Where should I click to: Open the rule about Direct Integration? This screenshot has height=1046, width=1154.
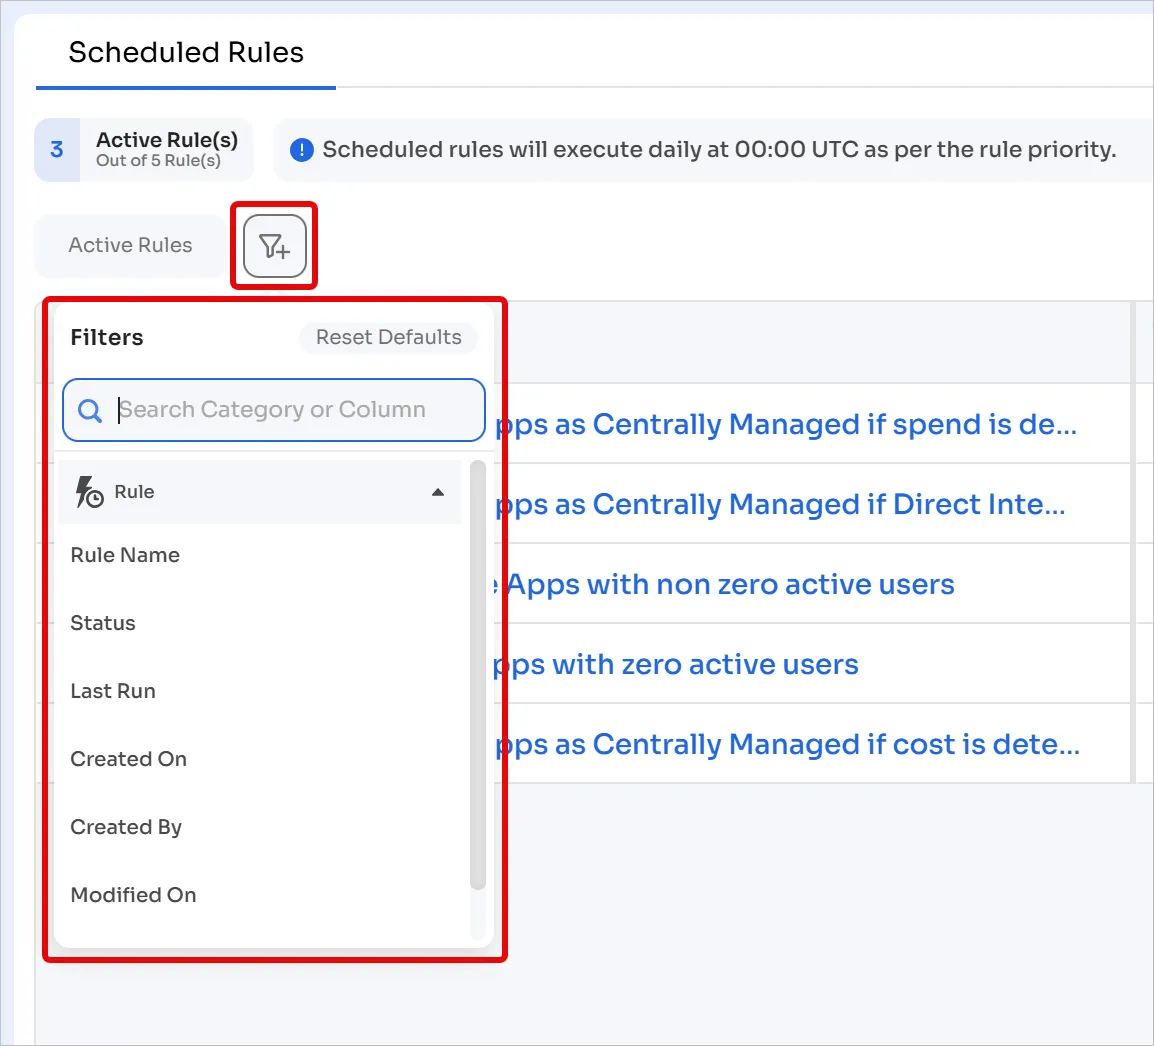click(x=780, y=504)
